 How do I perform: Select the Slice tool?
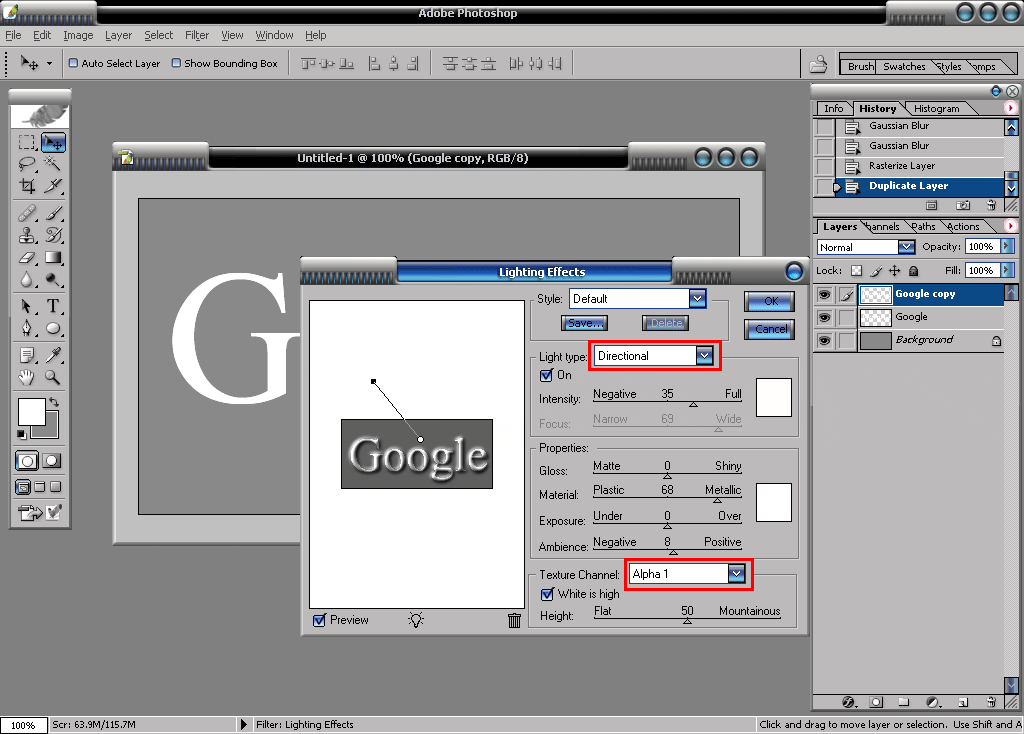point(53,186)
